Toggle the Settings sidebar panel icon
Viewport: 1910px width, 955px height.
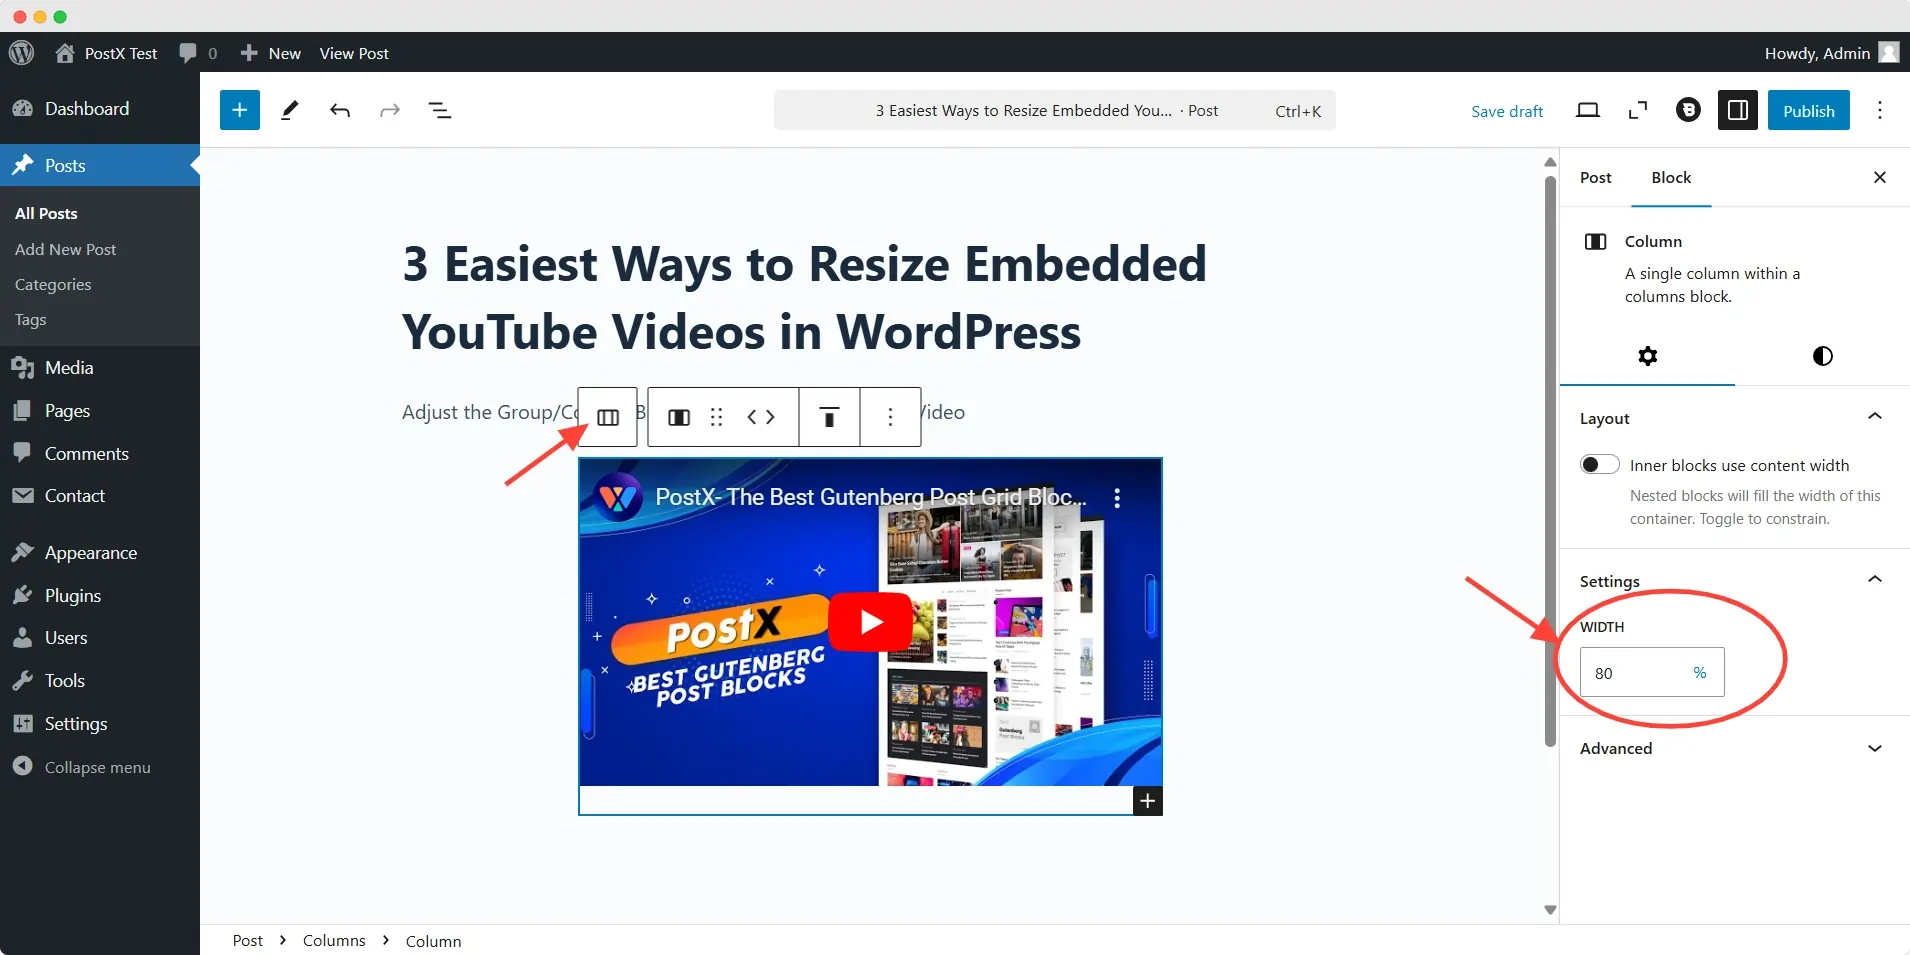tap(1738, 110)
